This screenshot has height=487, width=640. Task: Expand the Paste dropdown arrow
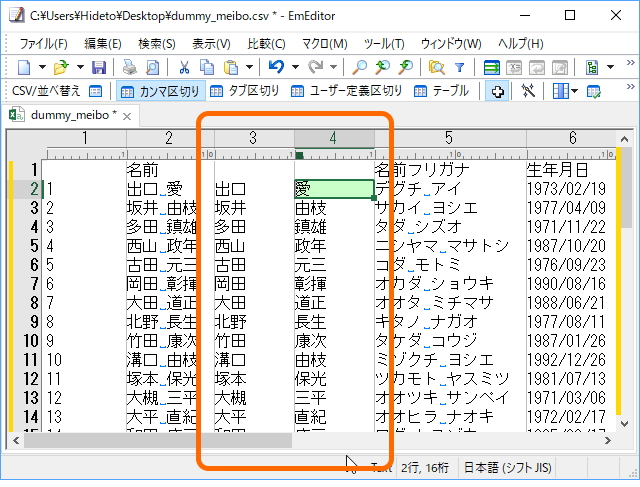[249, 67]
